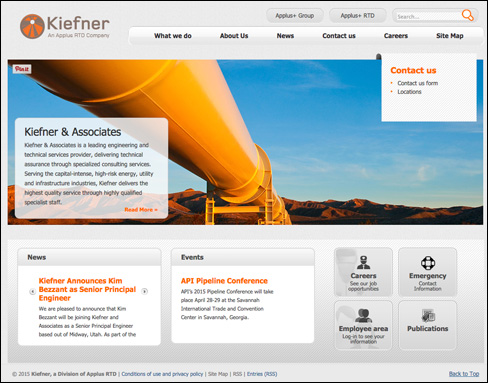Click the Back to Top link
Image resolution: width=488 pixels, height=383 pixels.
coord(464,374)
